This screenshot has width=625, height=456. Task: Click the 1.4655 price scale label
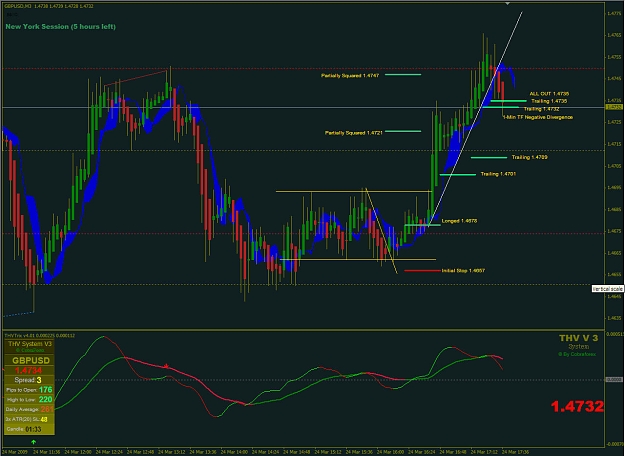(614, 274)
